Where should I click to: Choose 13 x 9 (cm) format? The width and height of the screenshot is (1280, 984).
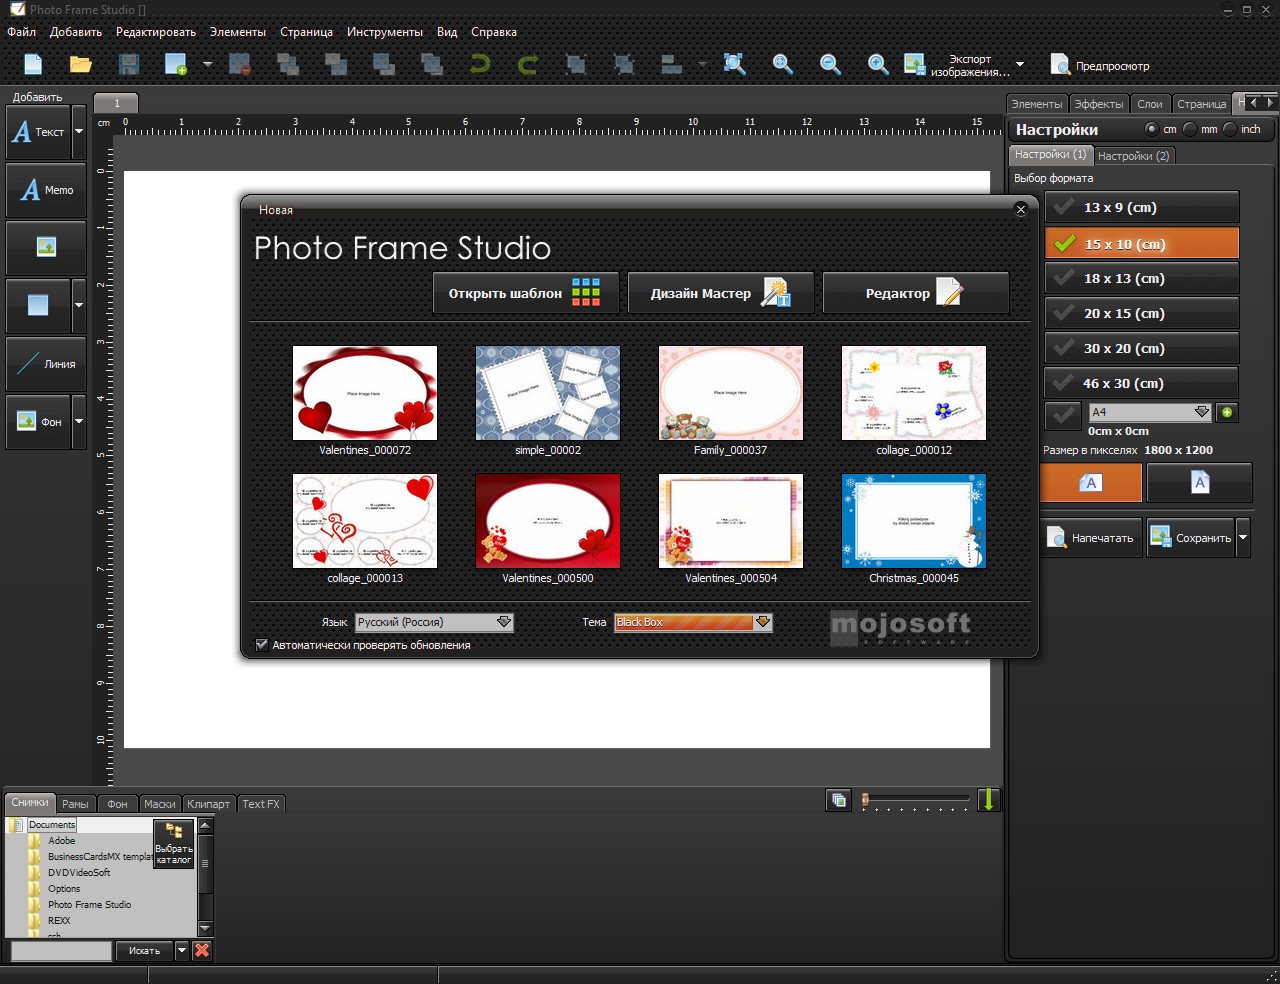pyautogui.click(x=1141, y=207)
